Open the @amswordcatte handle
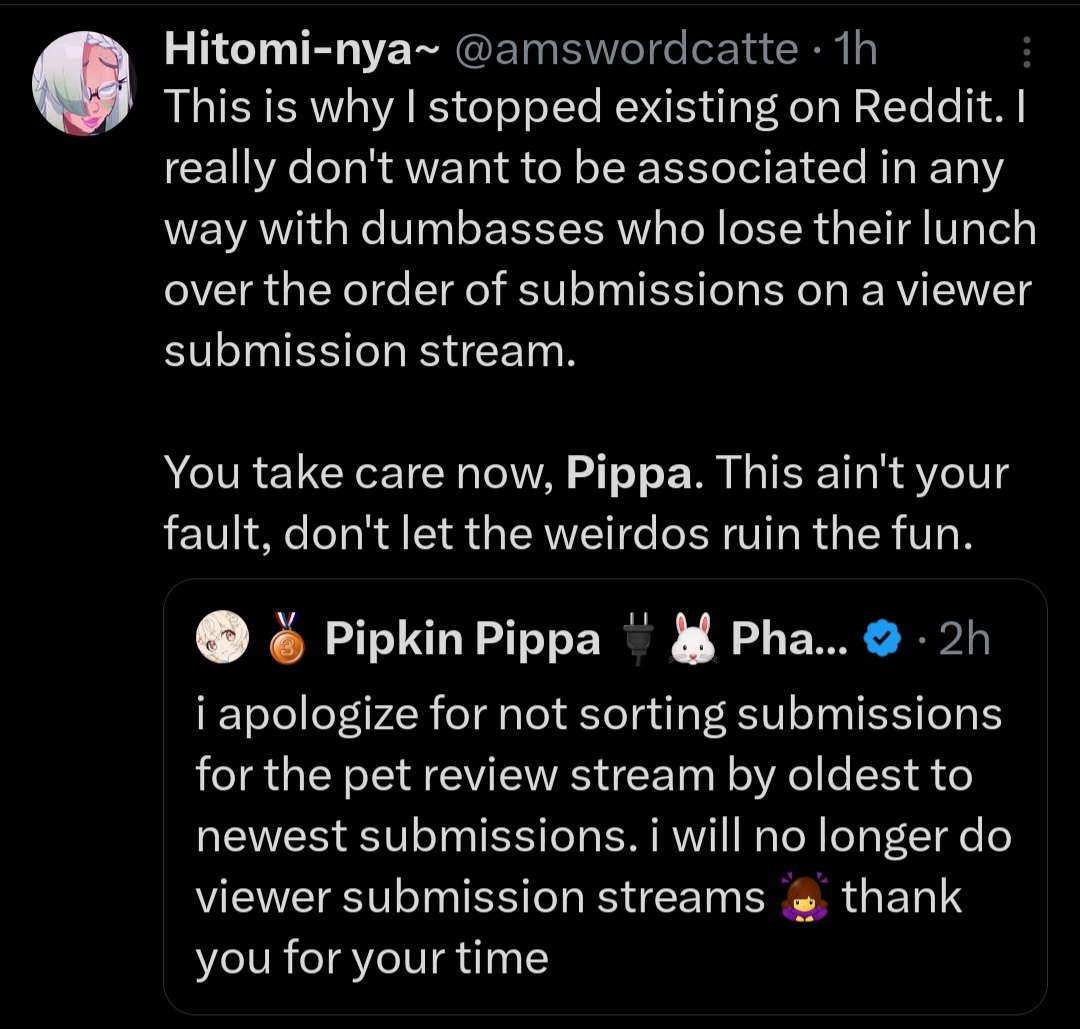Screen dimensions: 1080x1029 (626, 49)
